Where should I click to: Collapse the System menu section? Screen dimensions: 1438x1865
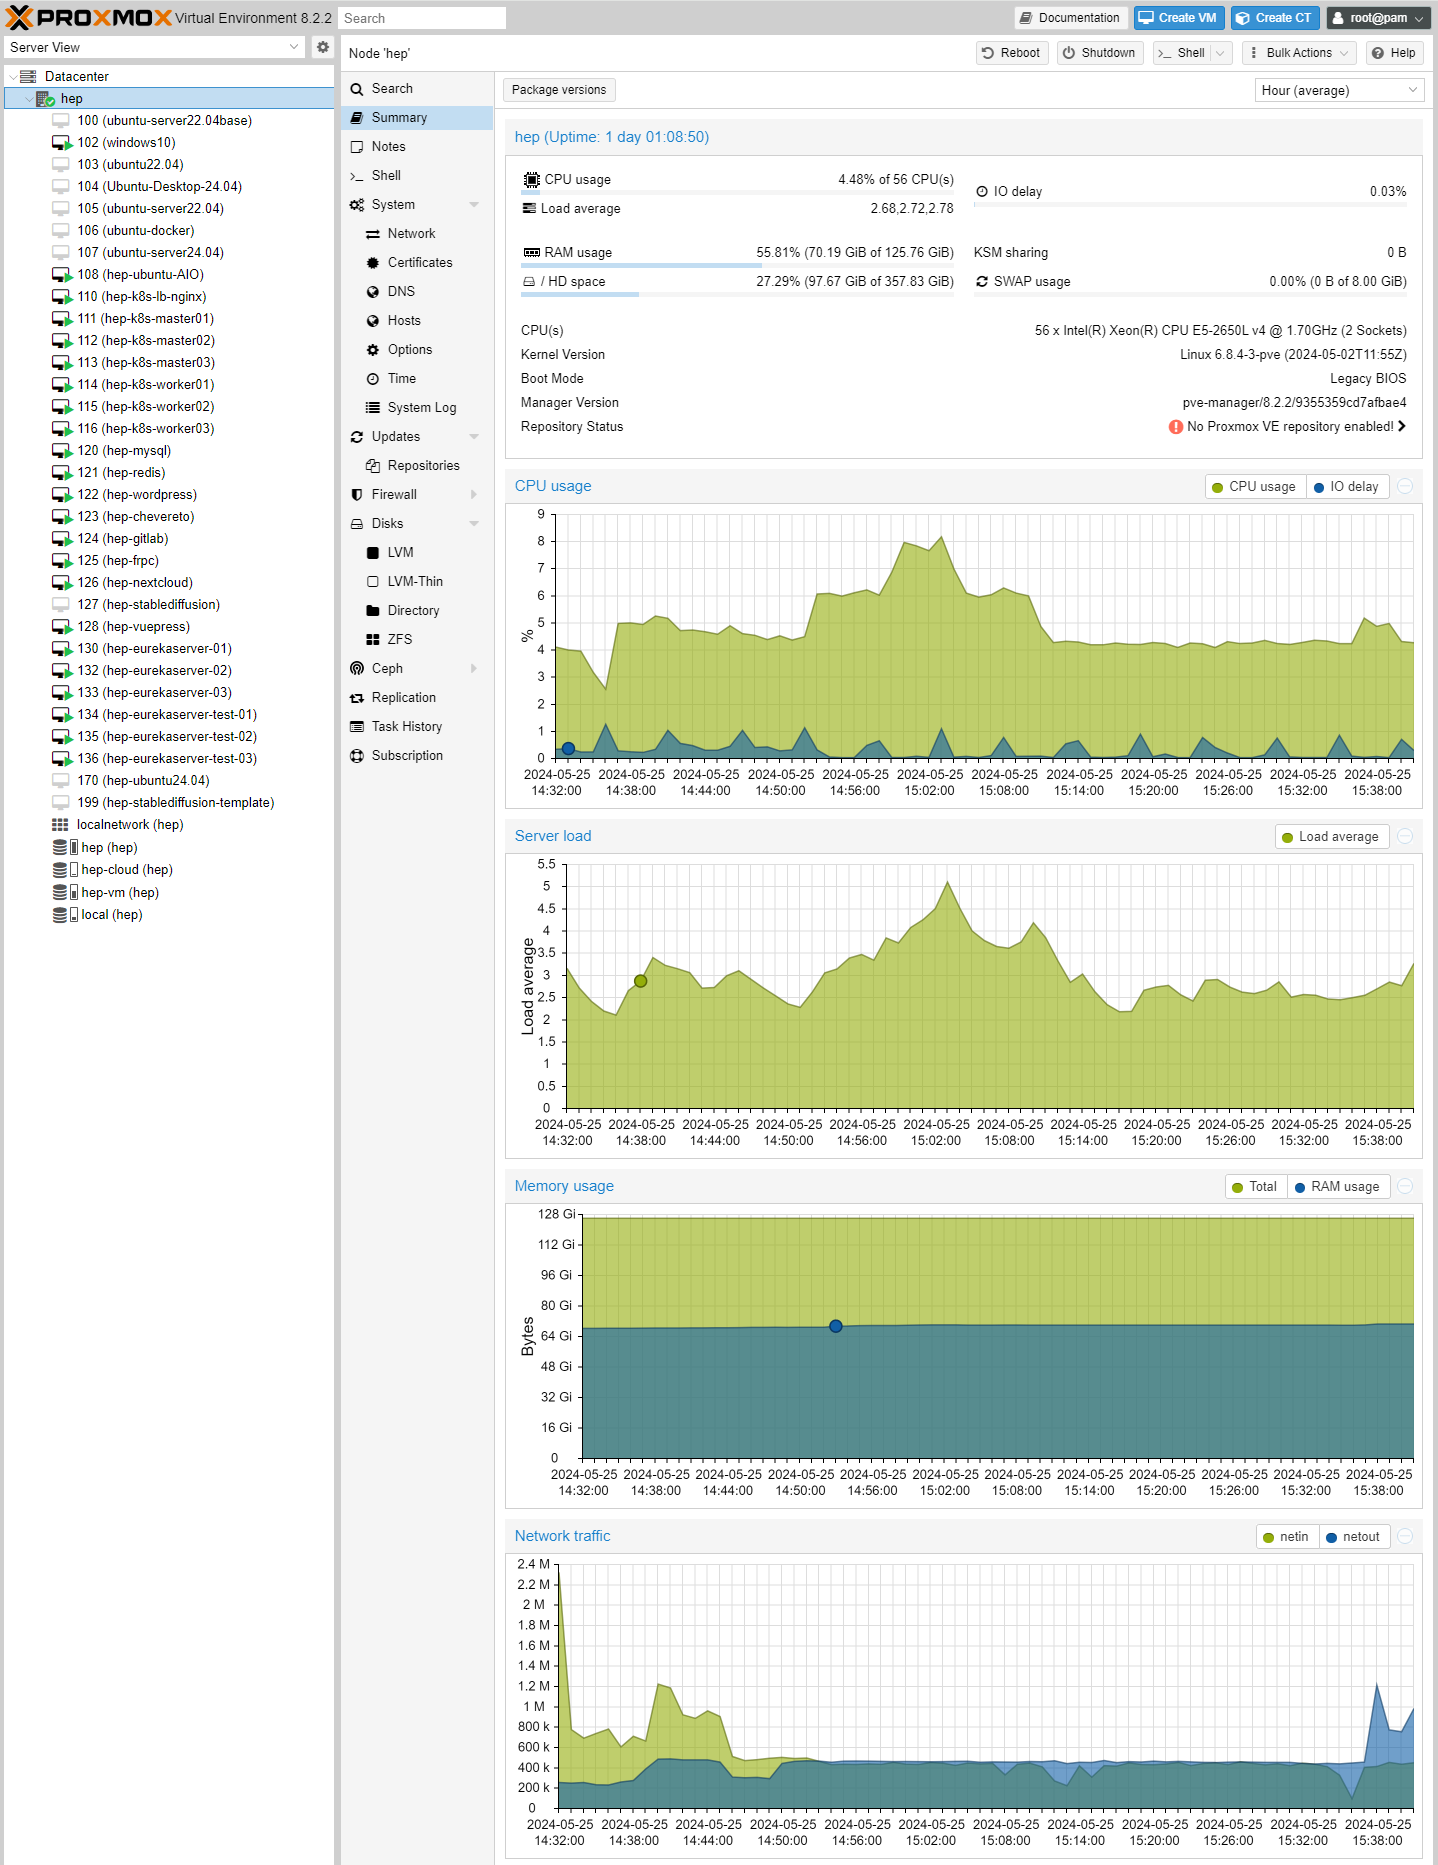pos(474,205)
